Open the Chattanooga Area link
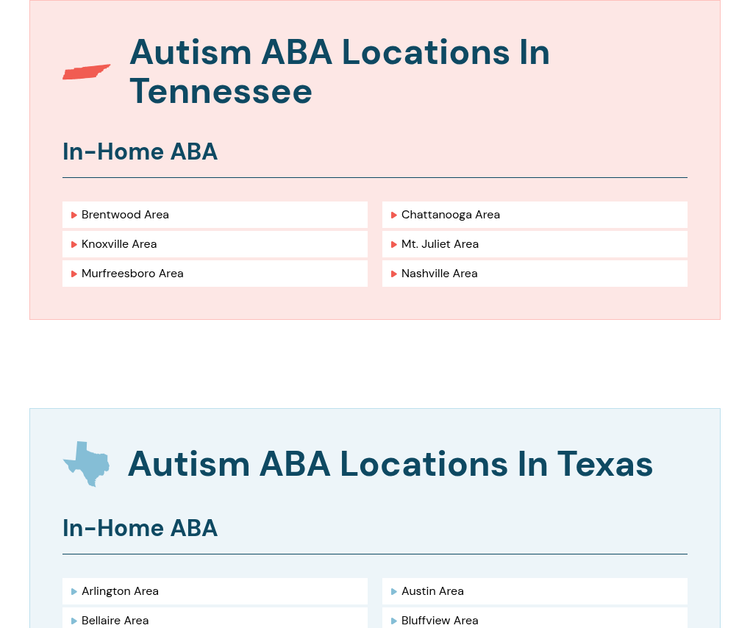The width and height of the screenshot is (750, 628). pyautogui.click(x=450, y=215)
